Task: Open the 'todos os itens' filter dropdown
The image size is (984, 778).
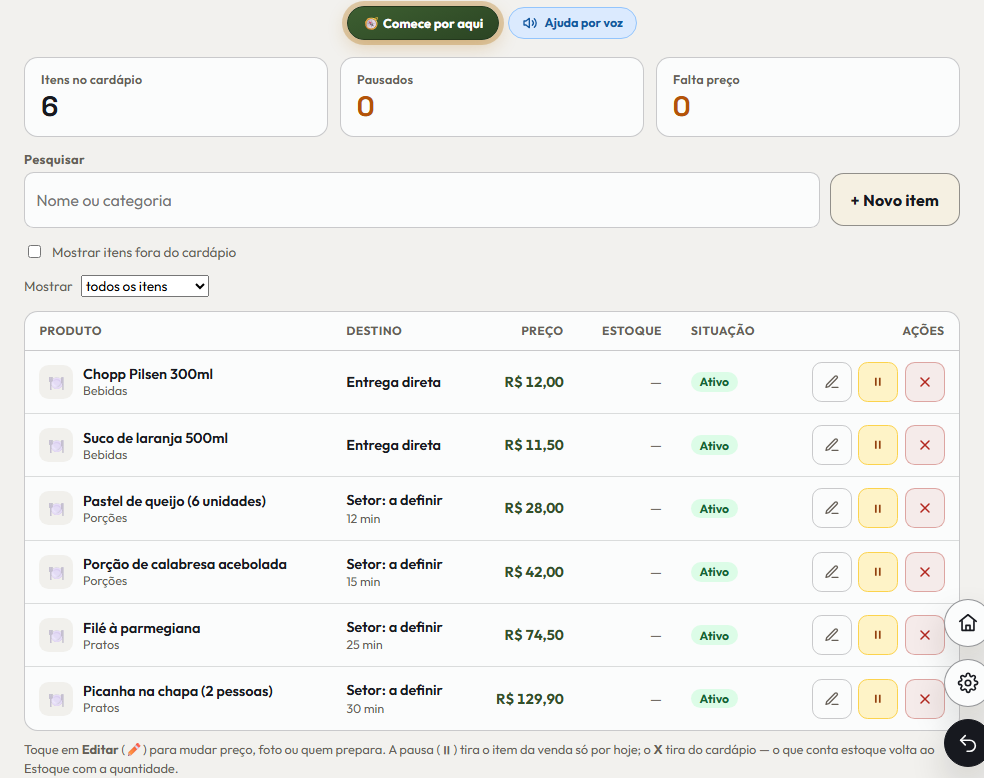Action: pyautogui.click(x=145, y=287)
